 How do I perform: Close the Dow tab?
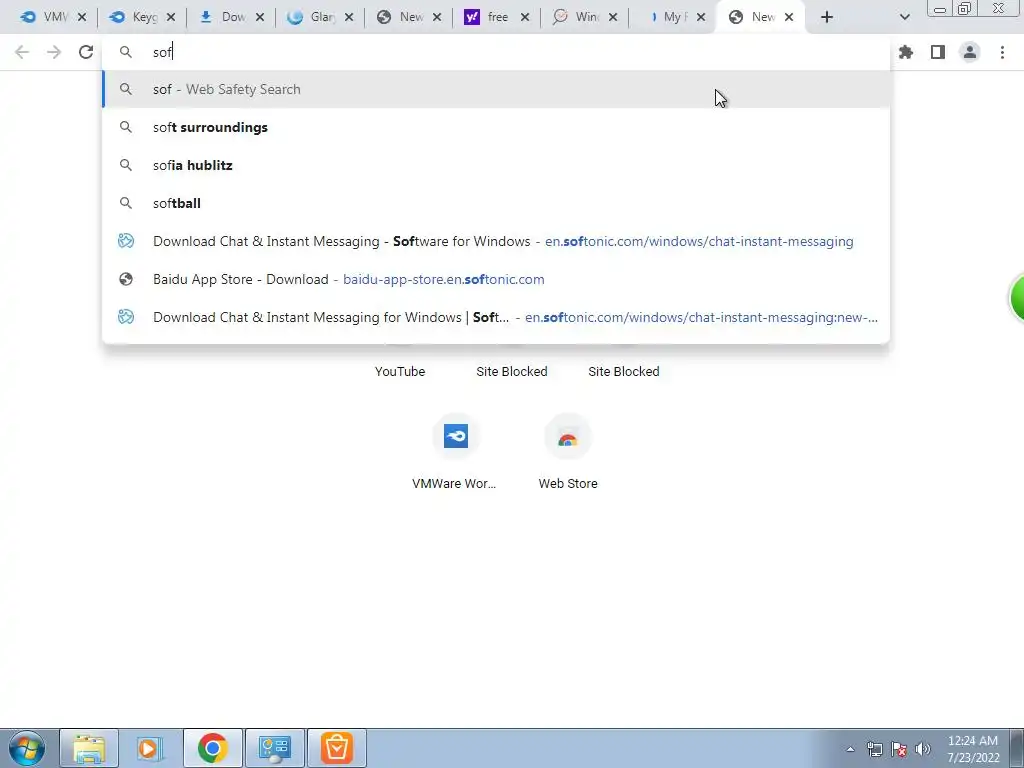point(260,18)
